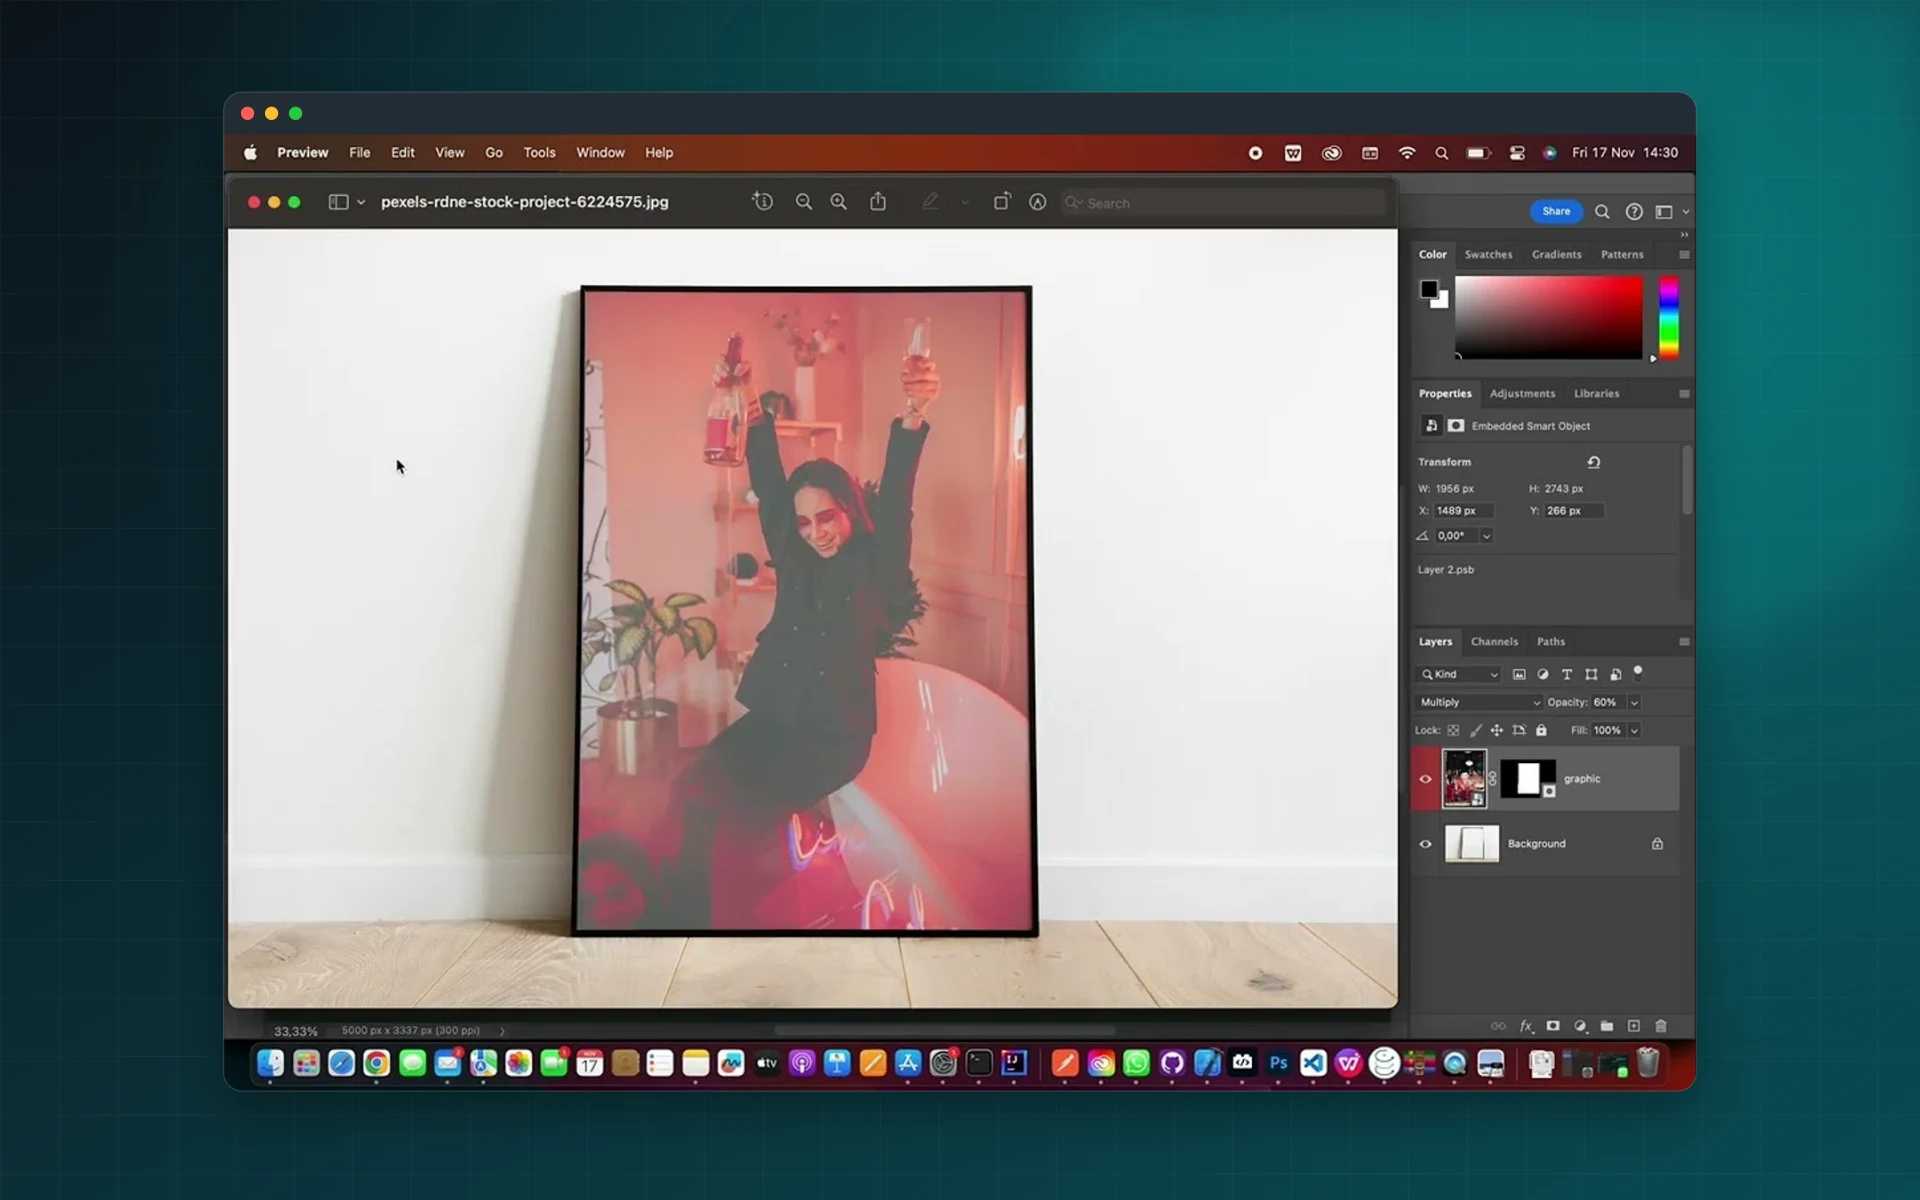Hide the graphic layer eye icon
Image resolution: width=1920 pixels, height=1200 pixels.
click(x=1426, y=779)
